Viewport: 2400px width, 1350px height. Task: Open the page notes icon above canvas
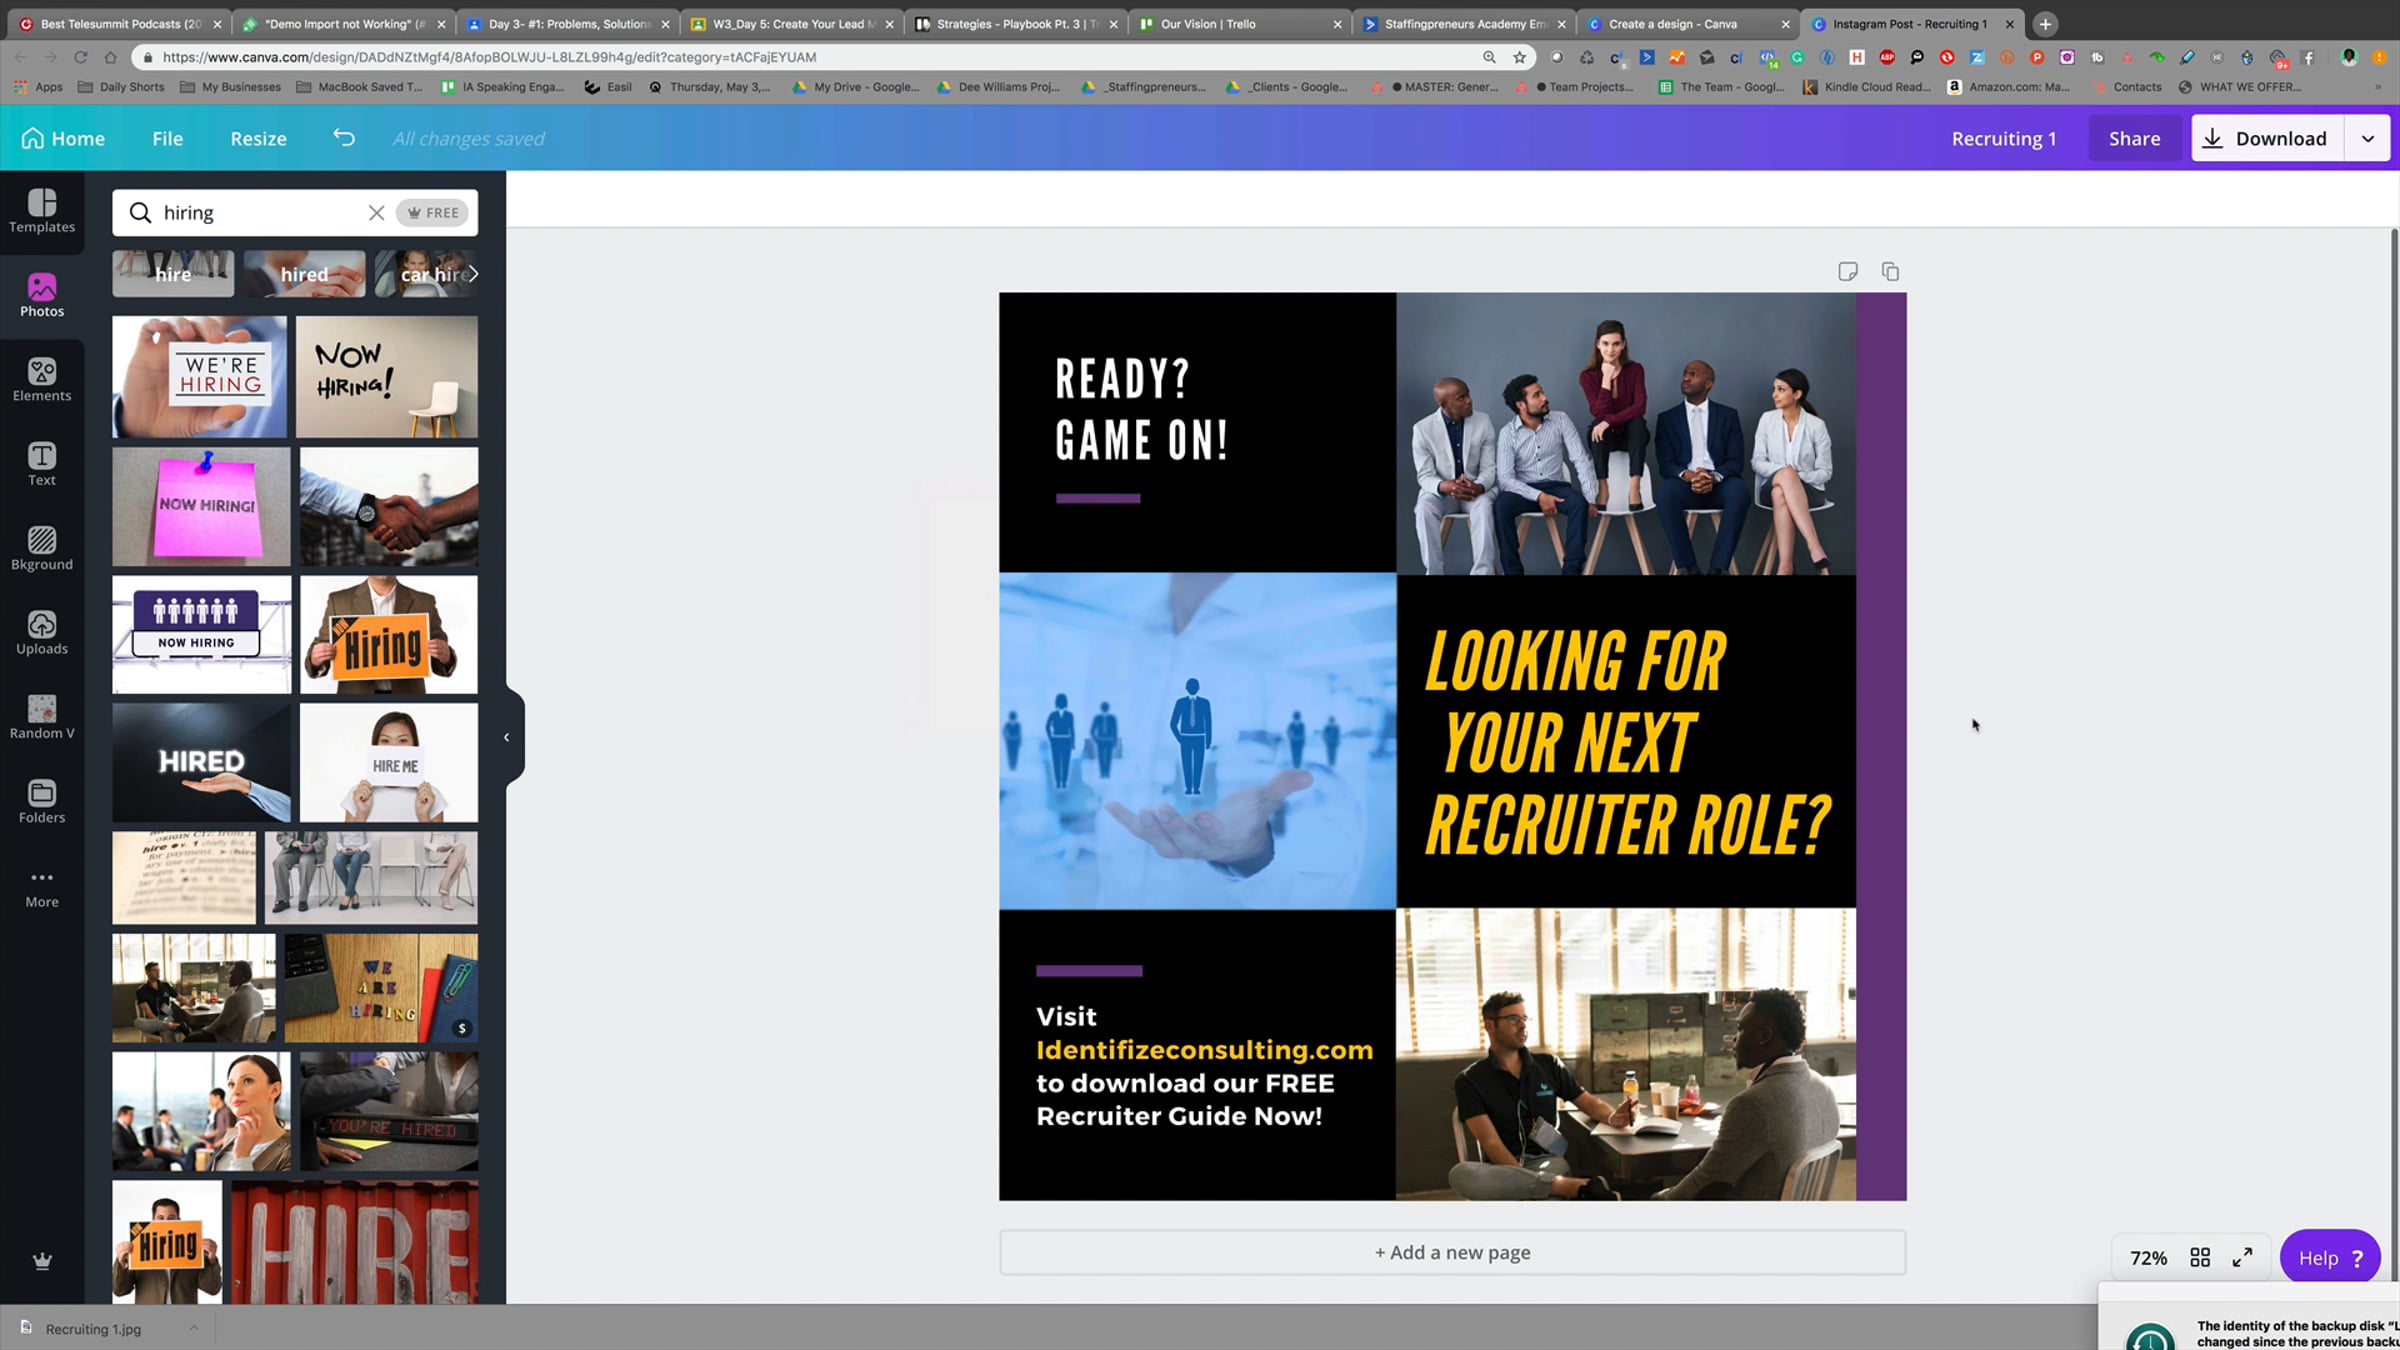tap(1847, 272)
